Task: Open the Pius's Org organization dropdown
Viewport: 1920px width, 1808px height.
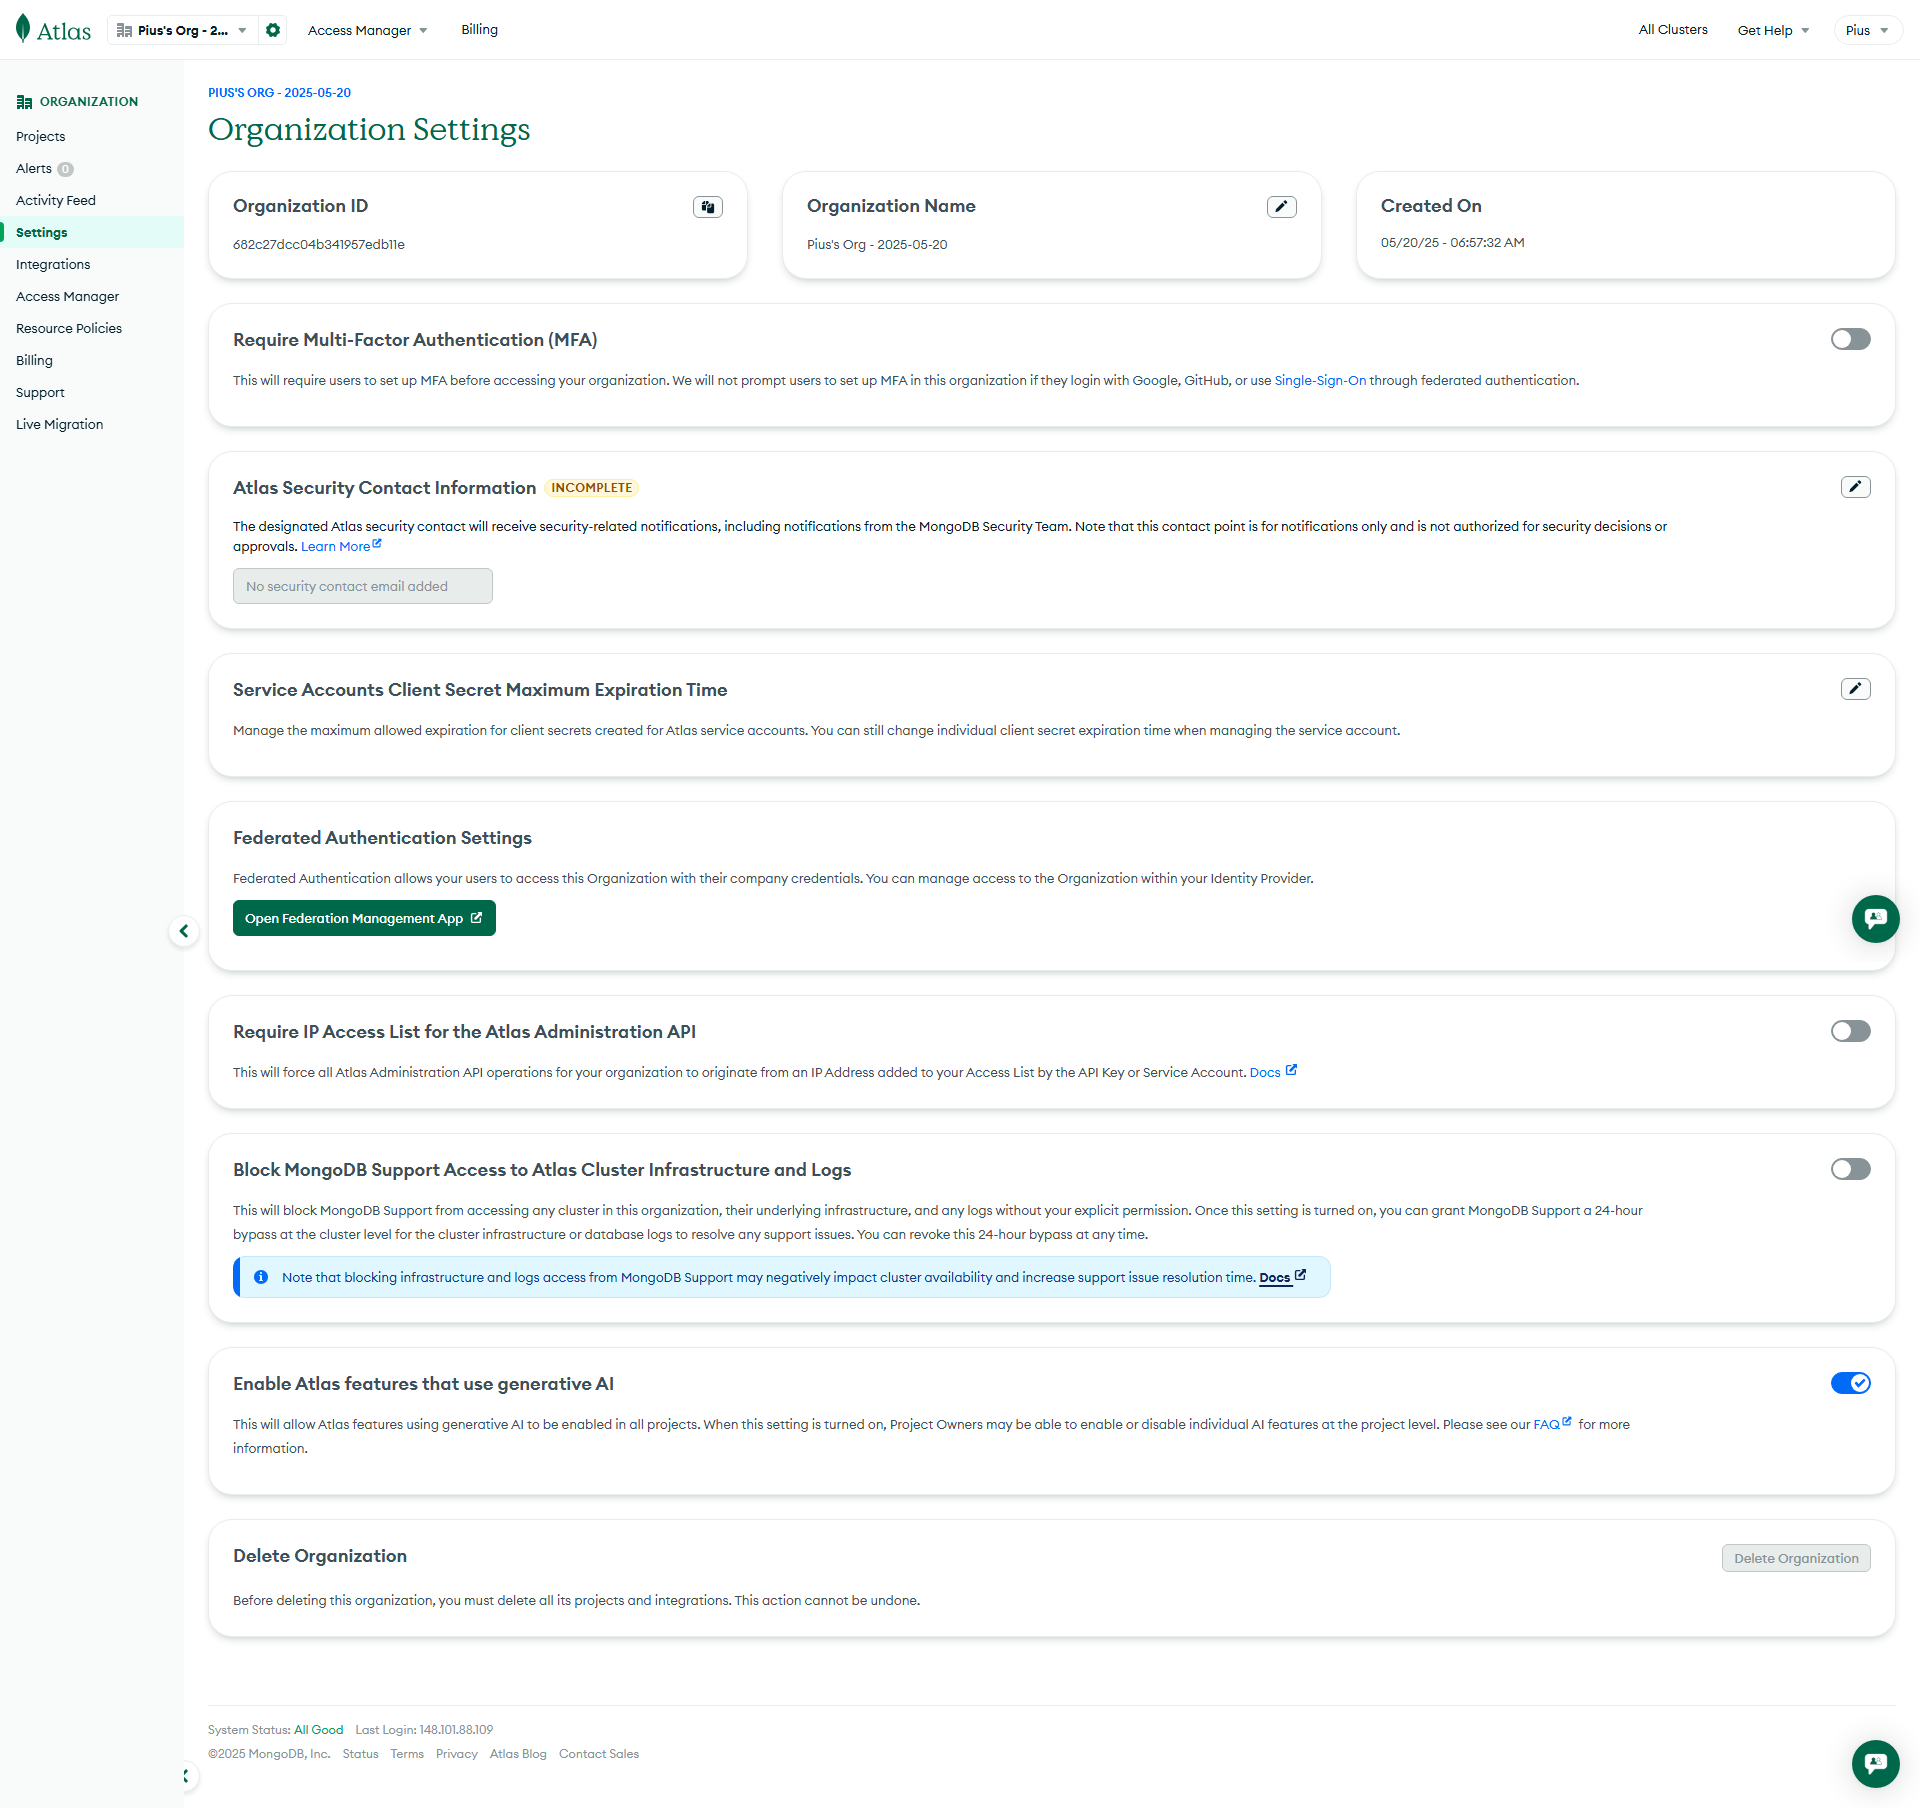Action: (182, 30)
